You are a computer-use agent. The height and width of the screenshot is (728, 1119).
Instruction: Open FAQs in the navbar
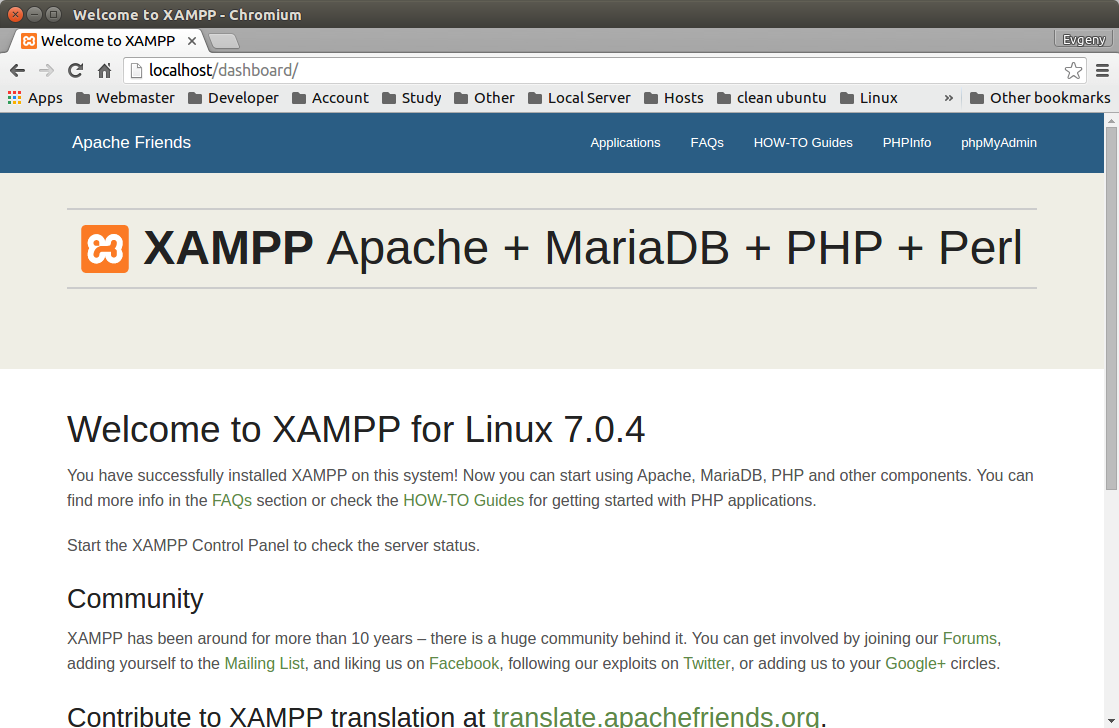click(707, 143)
